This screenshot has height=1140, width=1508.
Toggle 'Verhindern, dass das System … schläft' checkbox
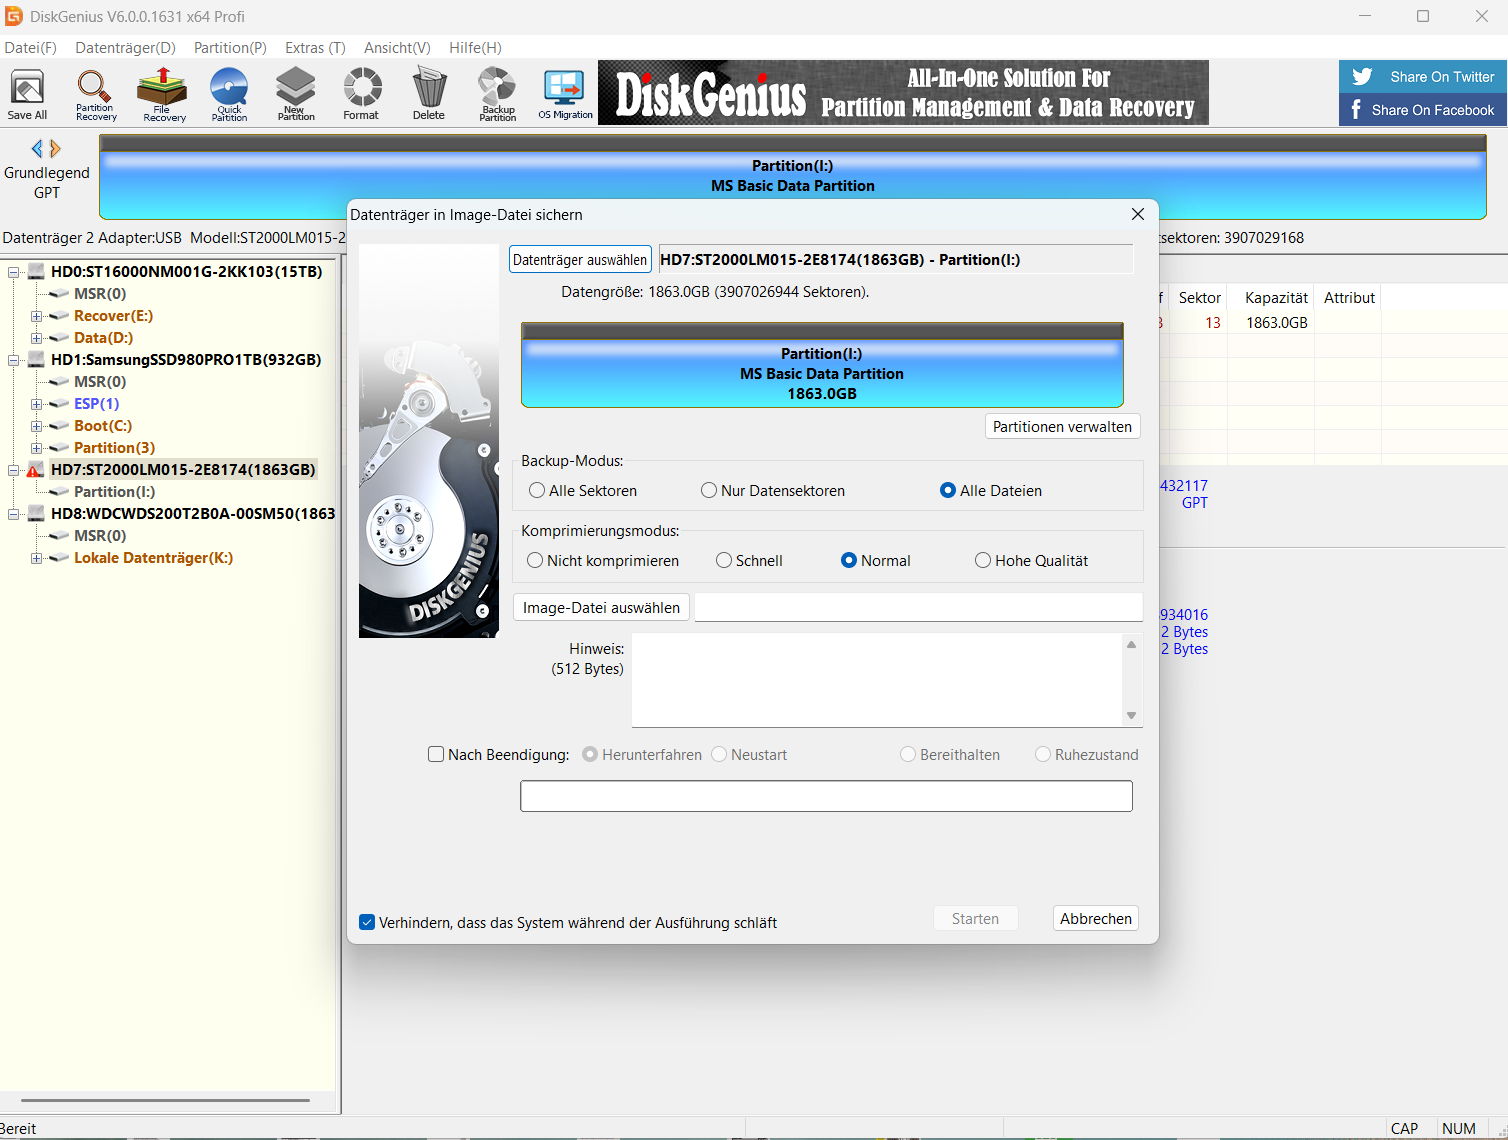pos(367,922)
